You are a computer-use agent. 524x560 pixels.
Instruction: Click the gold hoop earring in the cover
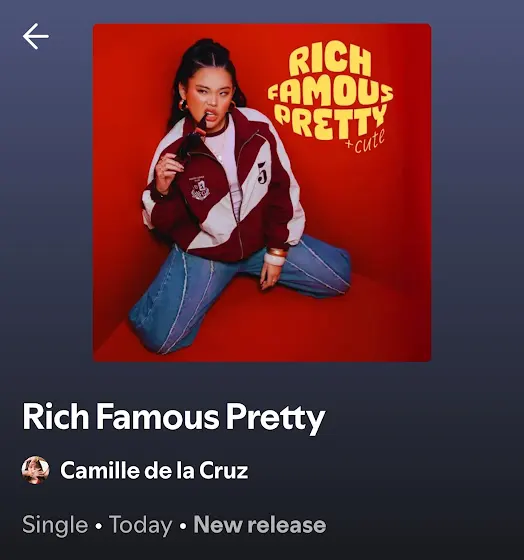(183, 105)
